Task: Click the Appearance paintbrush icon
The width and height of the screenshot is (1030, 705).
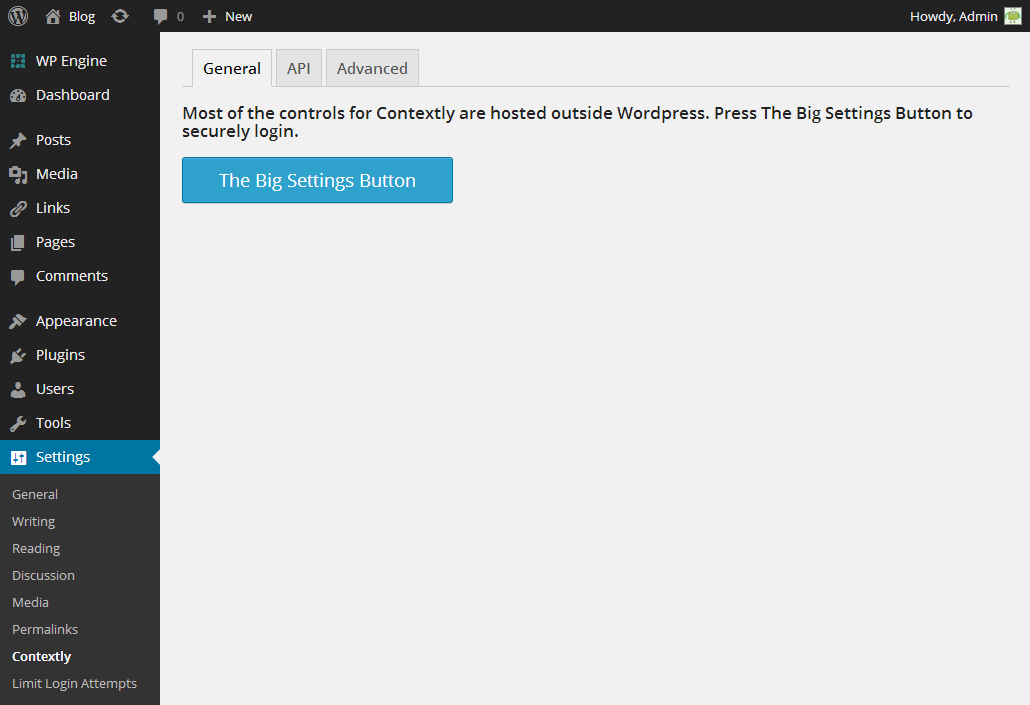Action: pos(18,321)
